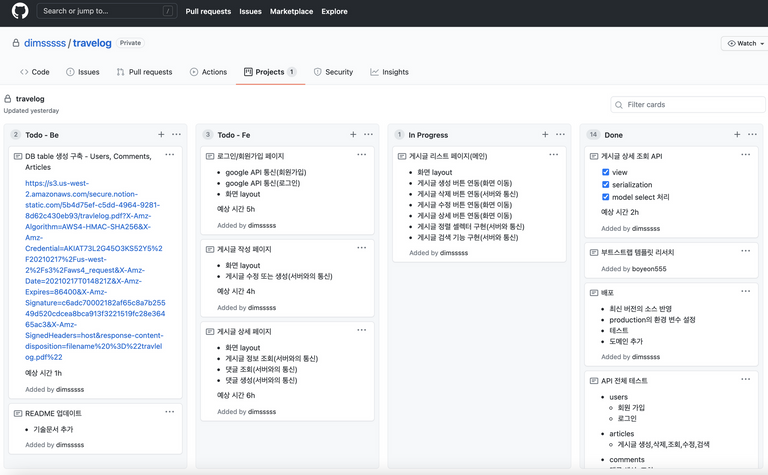Click 댓글 생성(서버와의 통신) item
768x475 pixels.
(x=261, y=380)
